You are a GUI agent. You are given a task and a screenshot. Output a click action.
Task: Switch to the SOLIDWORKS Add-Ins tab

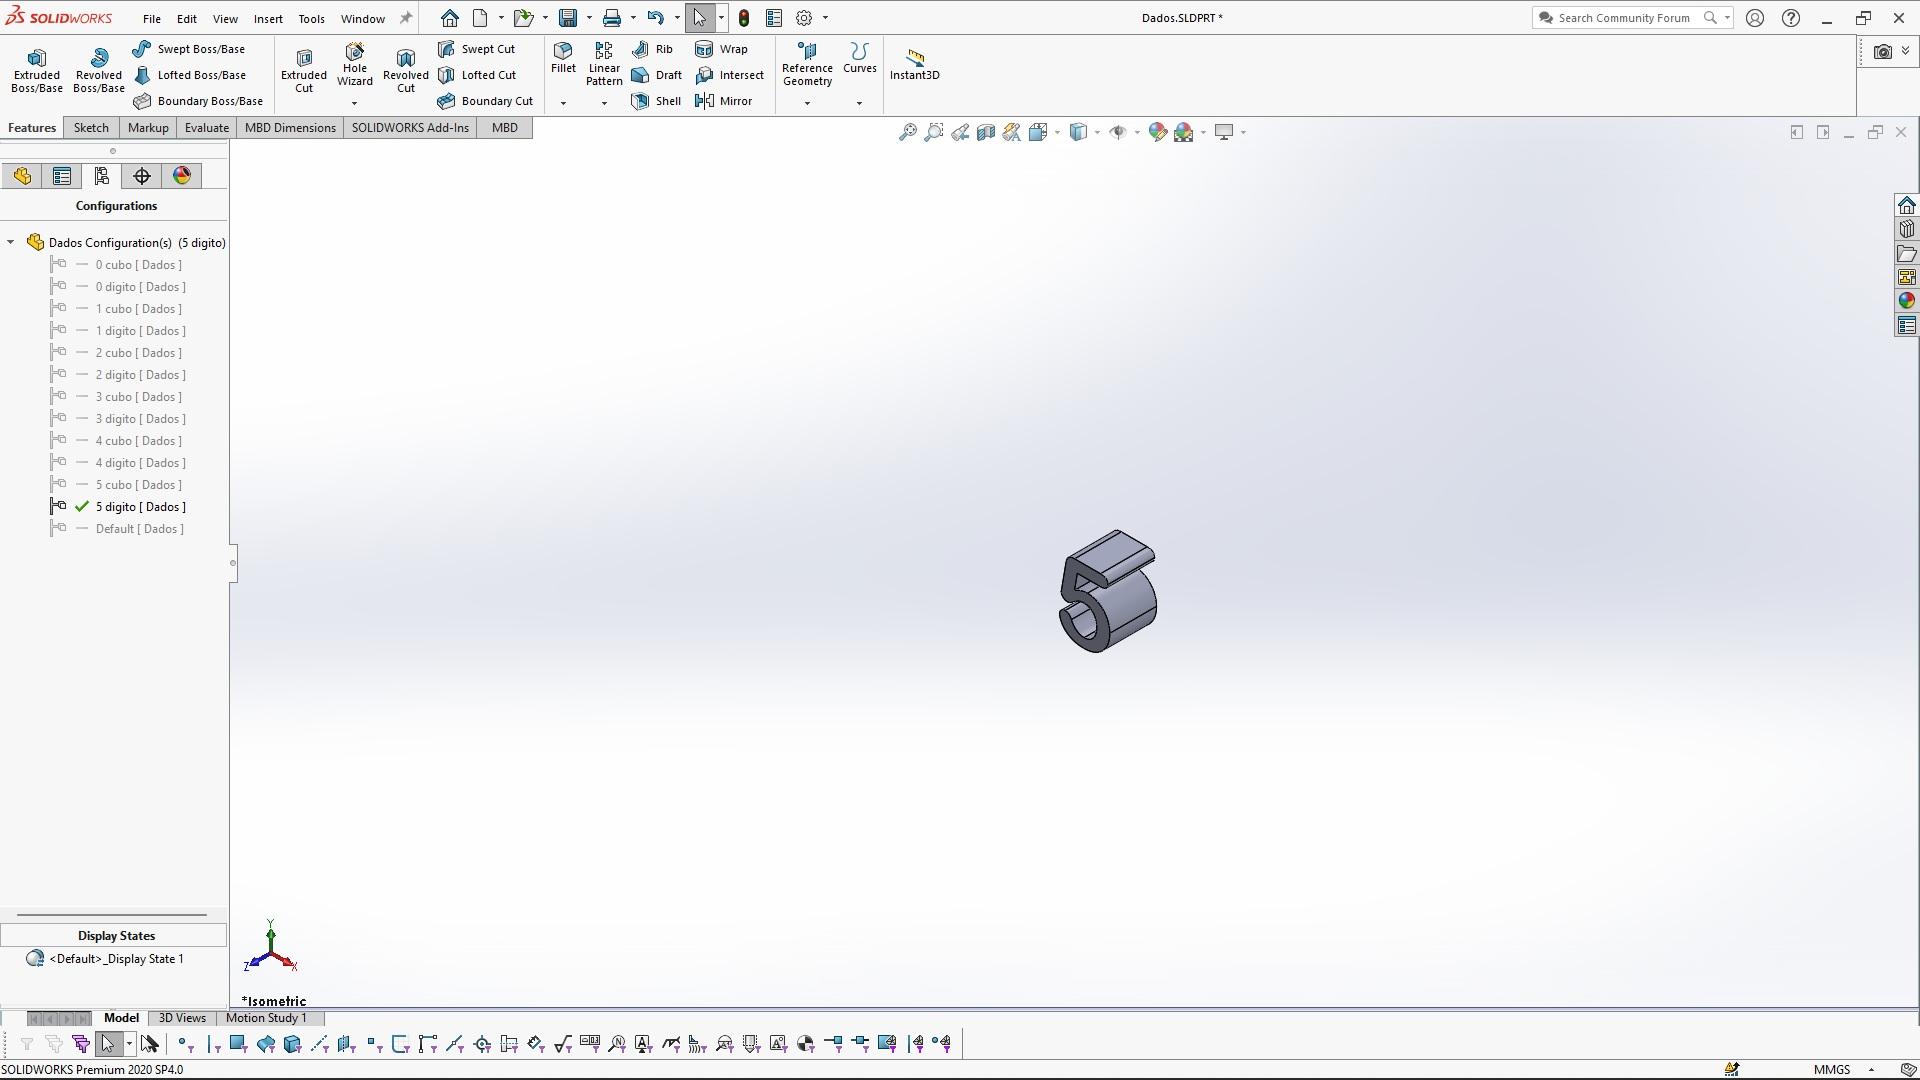410,128
